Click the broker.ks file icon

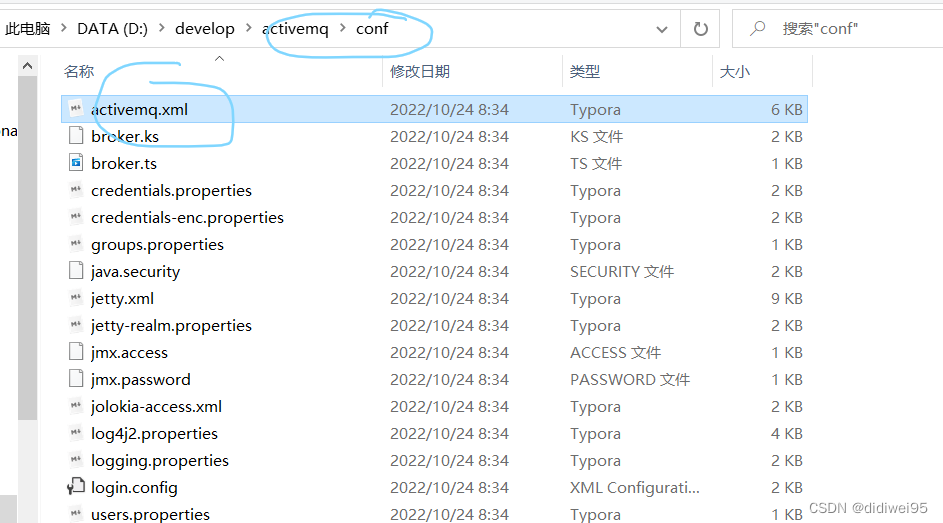pos(76,136)
